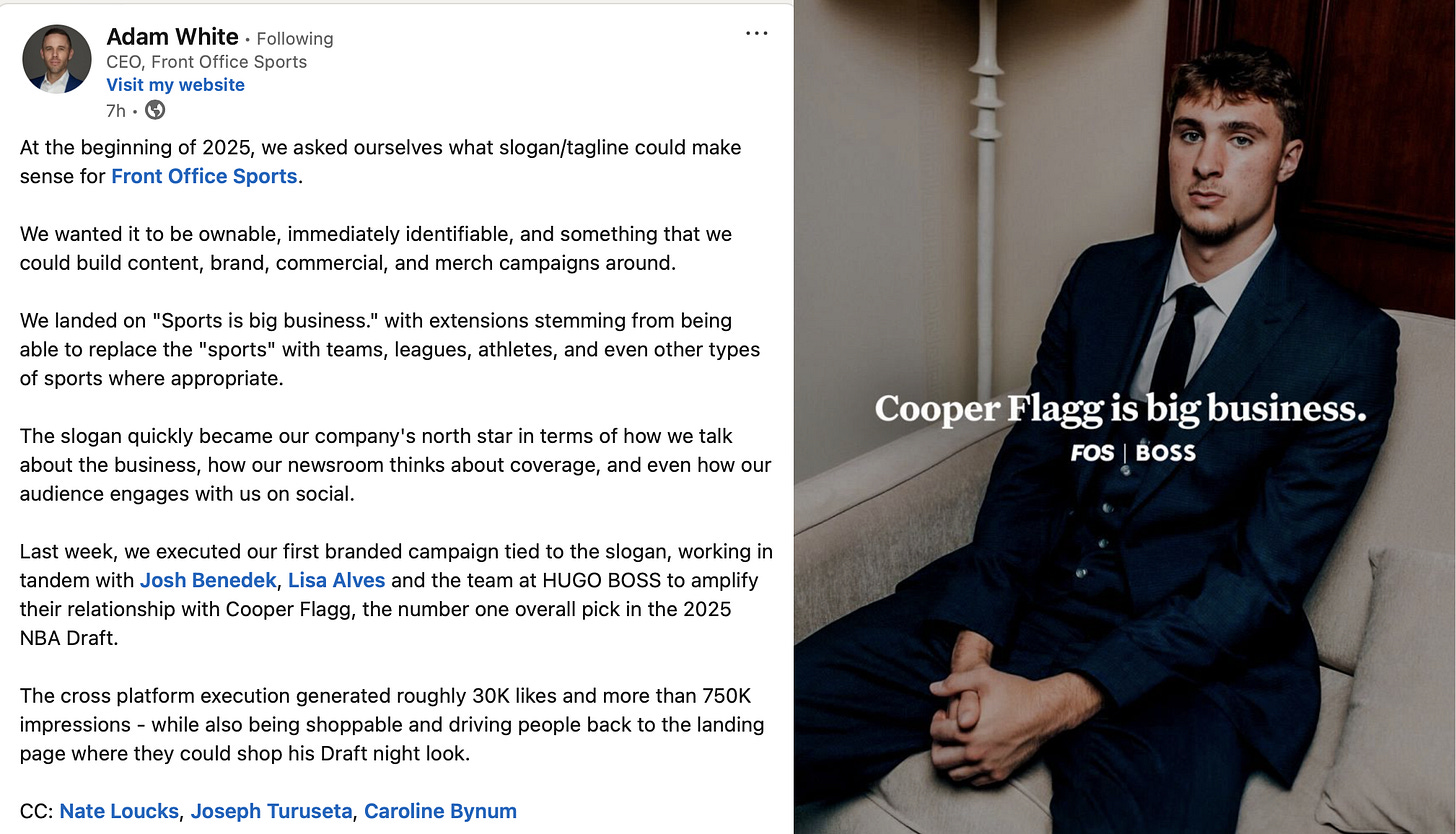Click the paragraph starting At the beginning of 2025
The image size is (1456, 834).
coord(381,162)
